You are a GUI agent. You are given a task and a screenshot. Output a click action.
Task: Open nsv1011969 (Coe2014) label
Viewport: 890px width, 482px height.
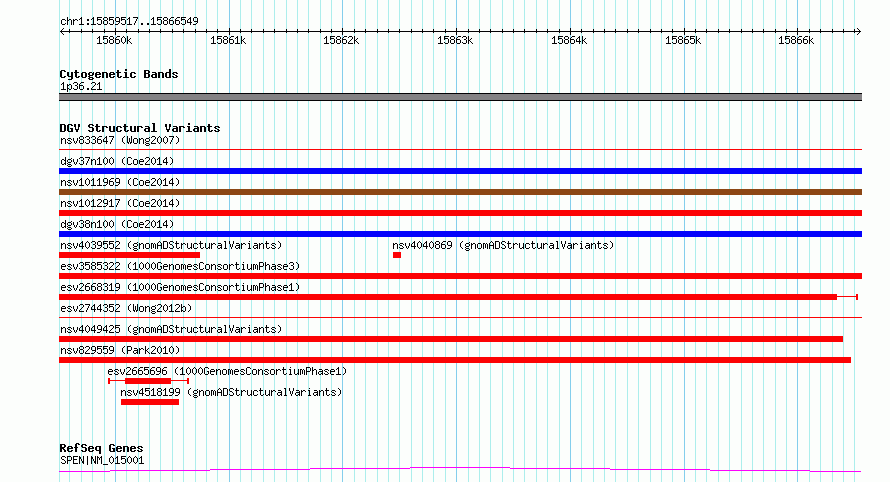(x=120, y=182)
